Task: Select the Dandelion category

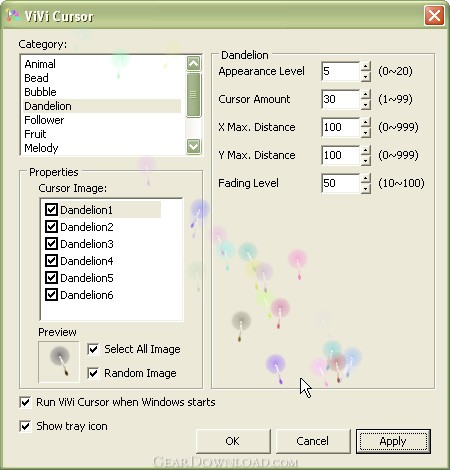Action: pos(102,106)
